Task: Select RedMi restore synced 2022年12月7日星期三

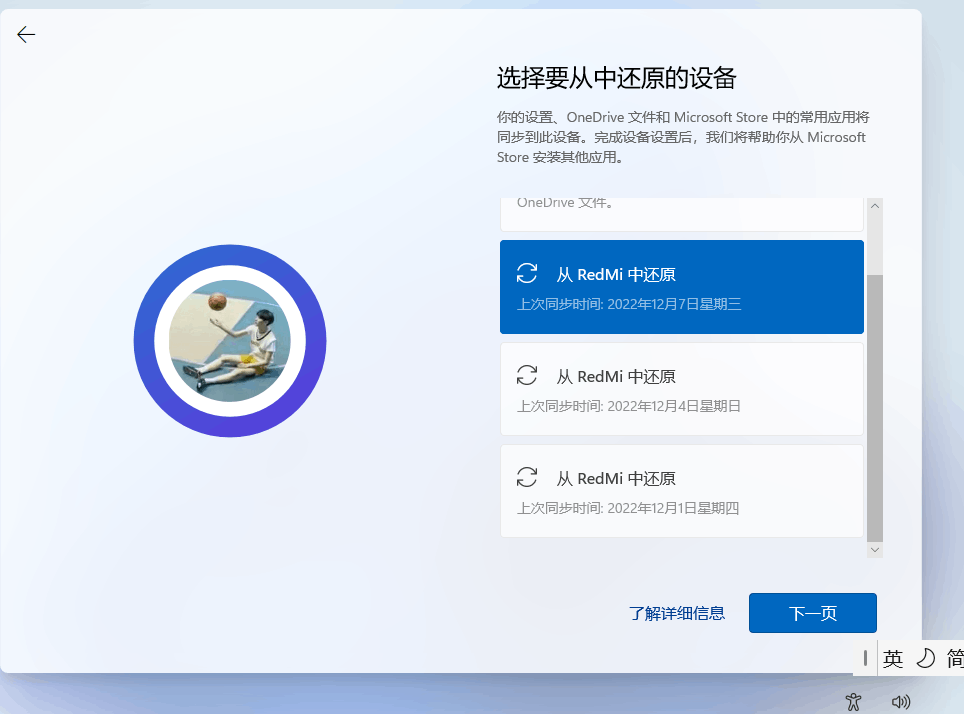Action: click(x=682, y=287)
